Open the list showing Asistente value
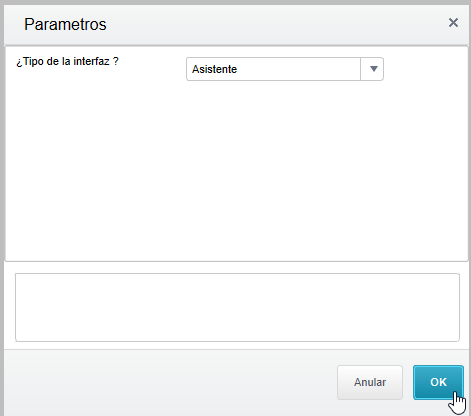Screen dimensions: 471x416 coord(285,69)
